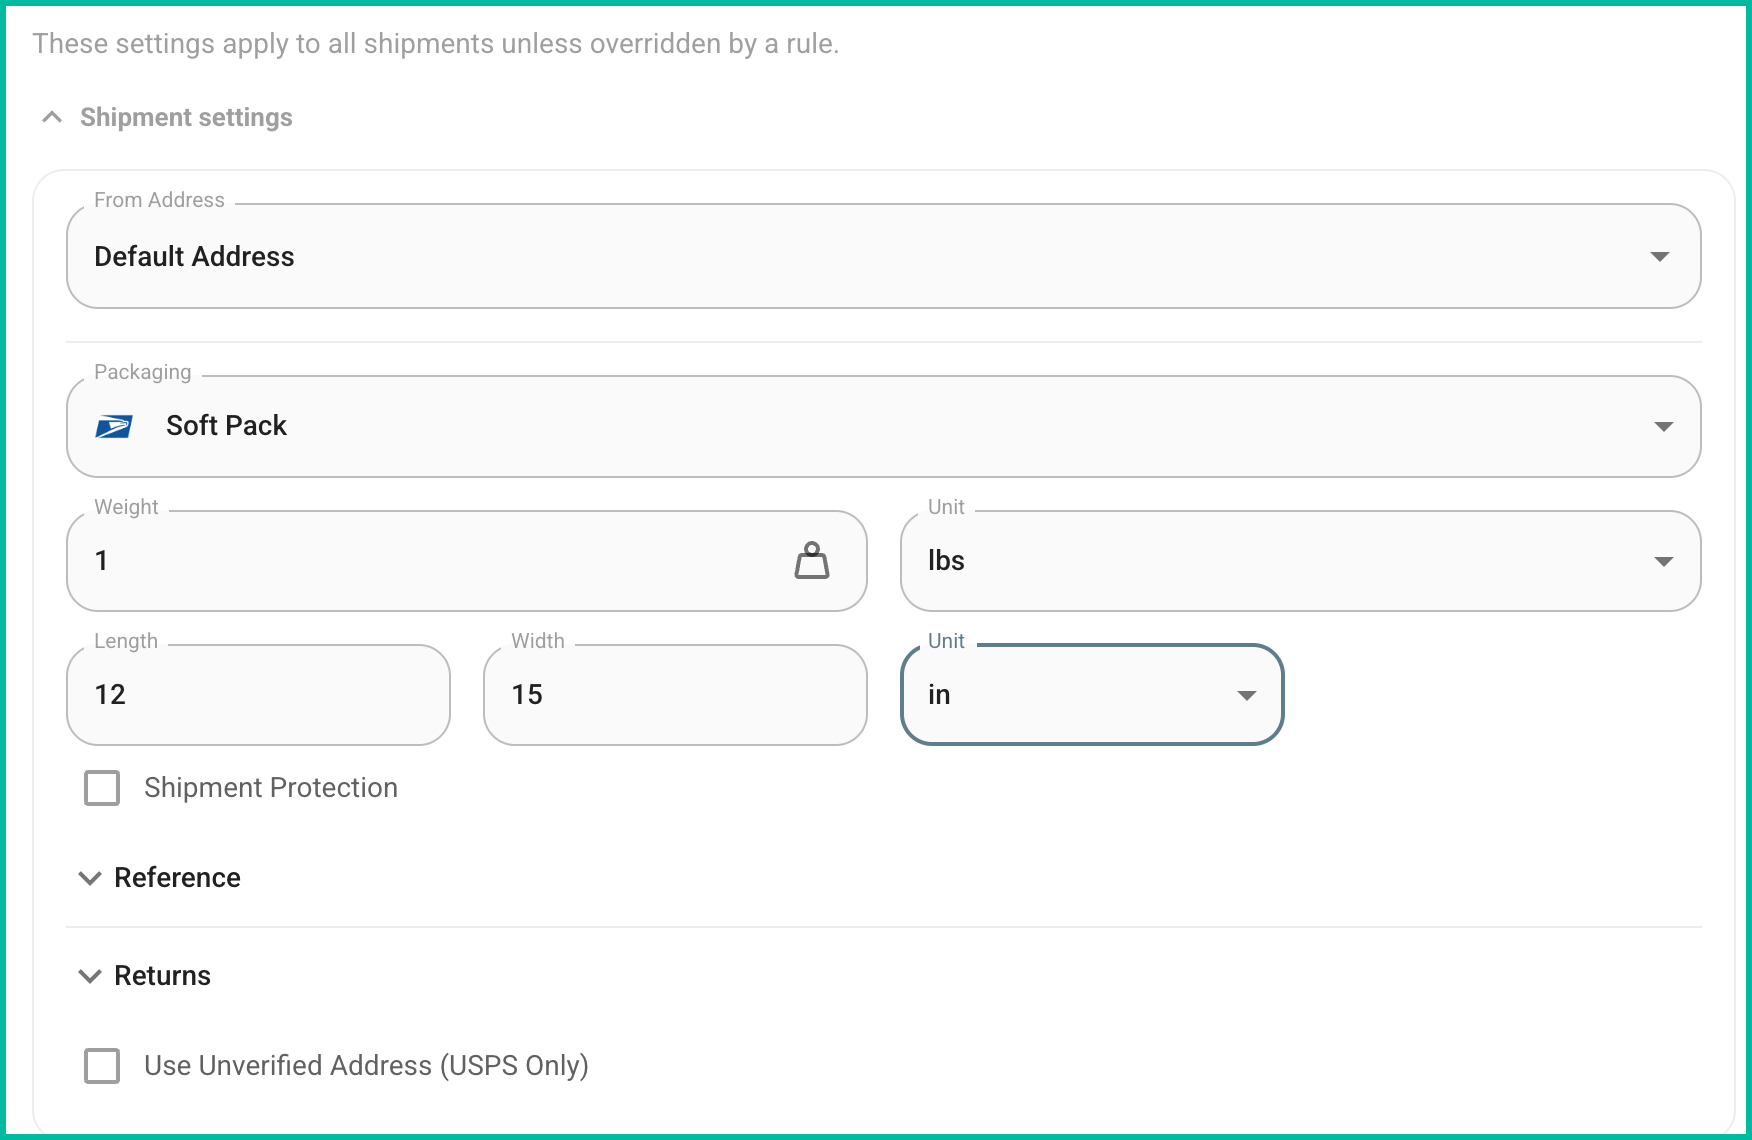Check Use Unverified Address (USPS Only)
The width and height of the screenshot is (1752, 1140).
[x=101, y=1065]
